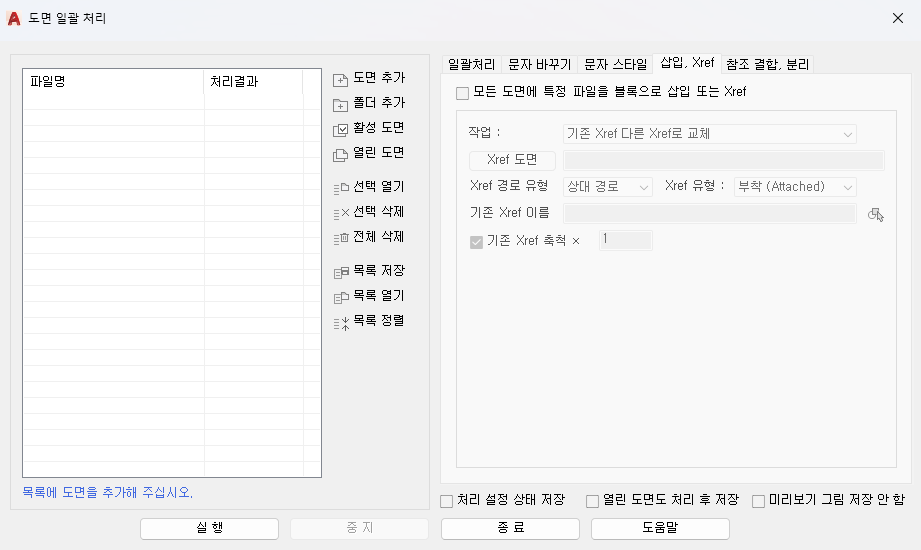Open the 작업 dropdown list
Image resolution: width=921 pixels, height=550 pixels.
coord(710,134)
